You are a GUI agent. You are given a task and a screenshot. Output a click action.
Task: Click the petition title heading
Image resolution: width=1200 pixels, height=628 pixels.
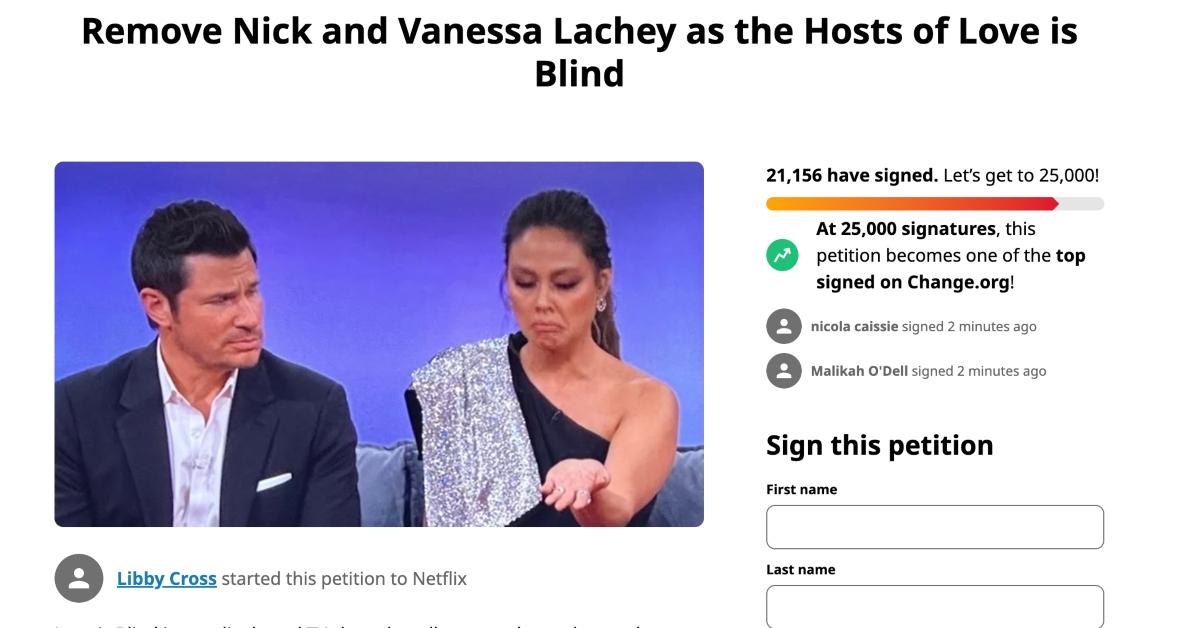point(580,50)
